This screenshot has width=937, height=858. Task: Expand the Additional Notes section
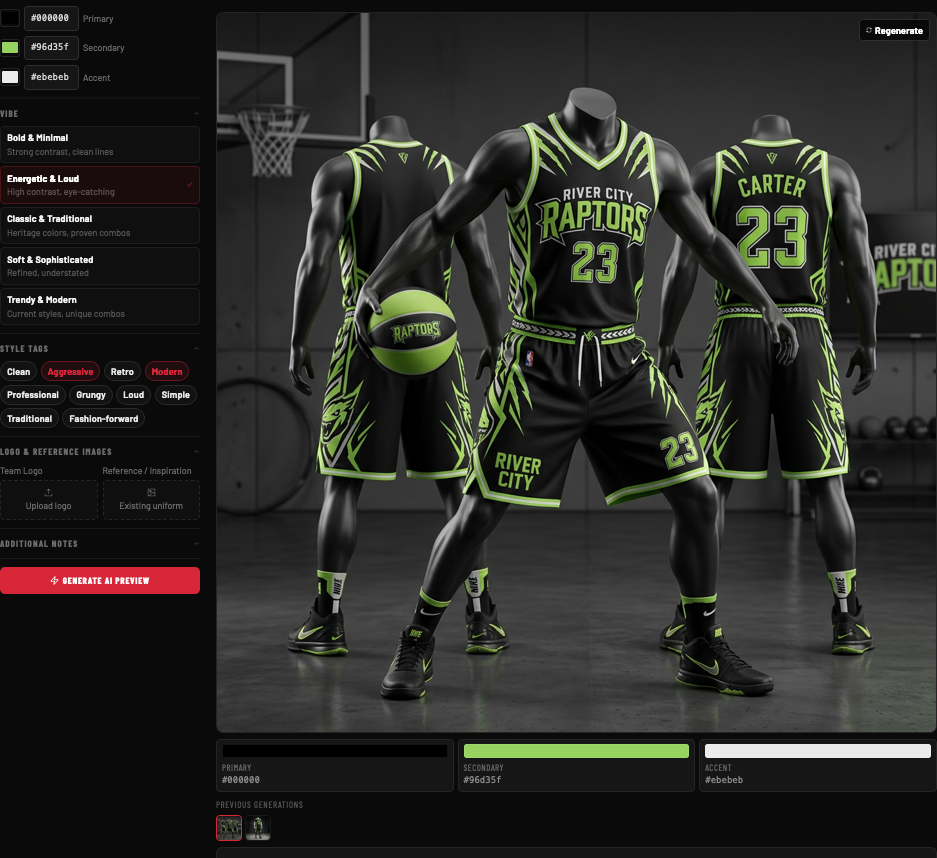[196, 544]
